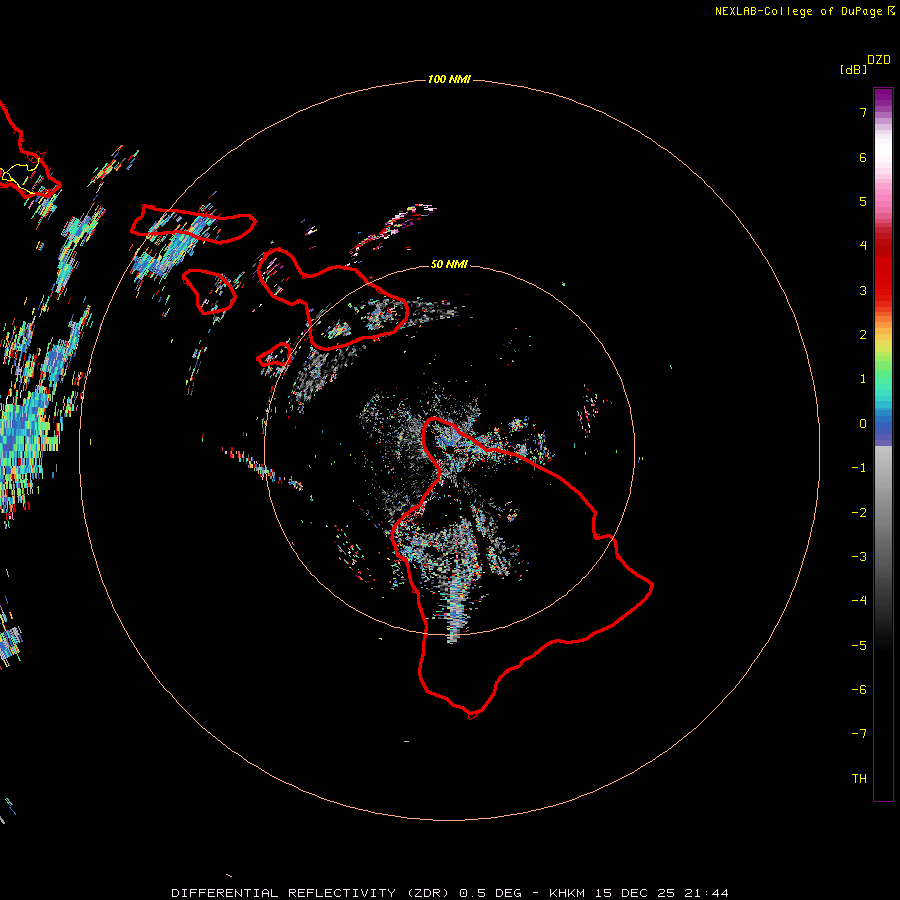Click the DZD label above the color bar
Screen dimensions: 900x900
(x=879, y=60)
